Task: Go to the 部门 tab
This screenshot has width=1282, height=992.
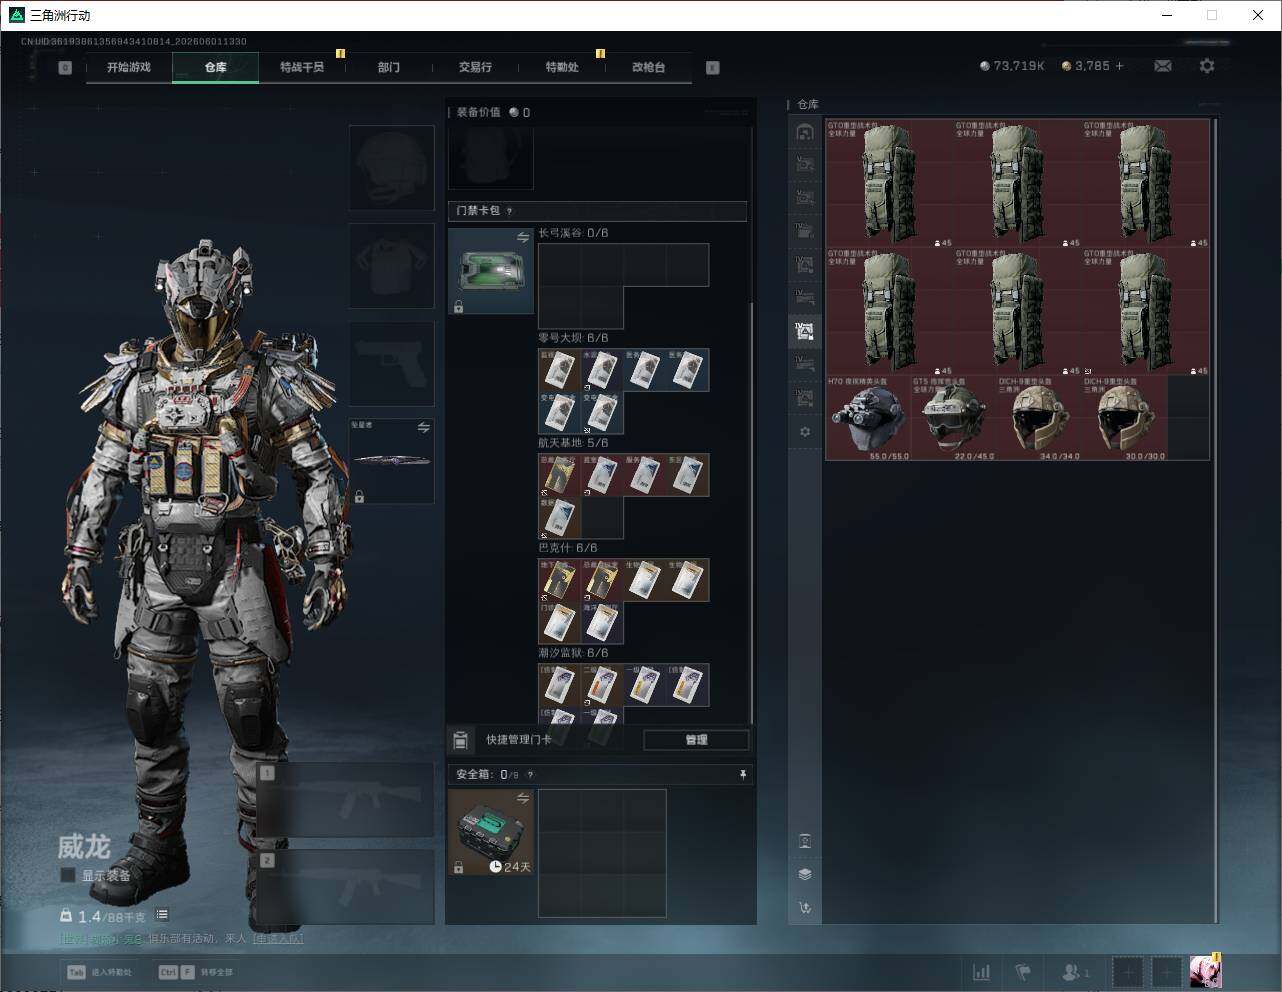Action: [389, 67]
